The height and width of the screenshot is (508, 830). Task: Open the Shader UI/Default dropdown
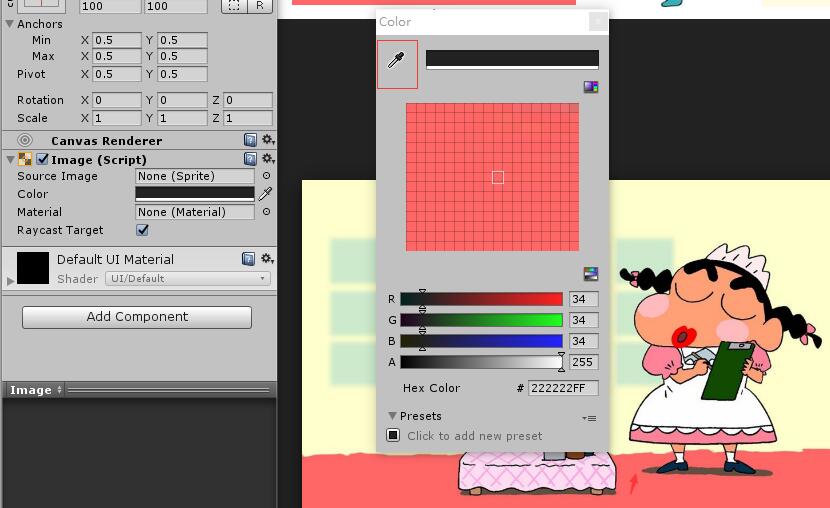tap(188, 278)
